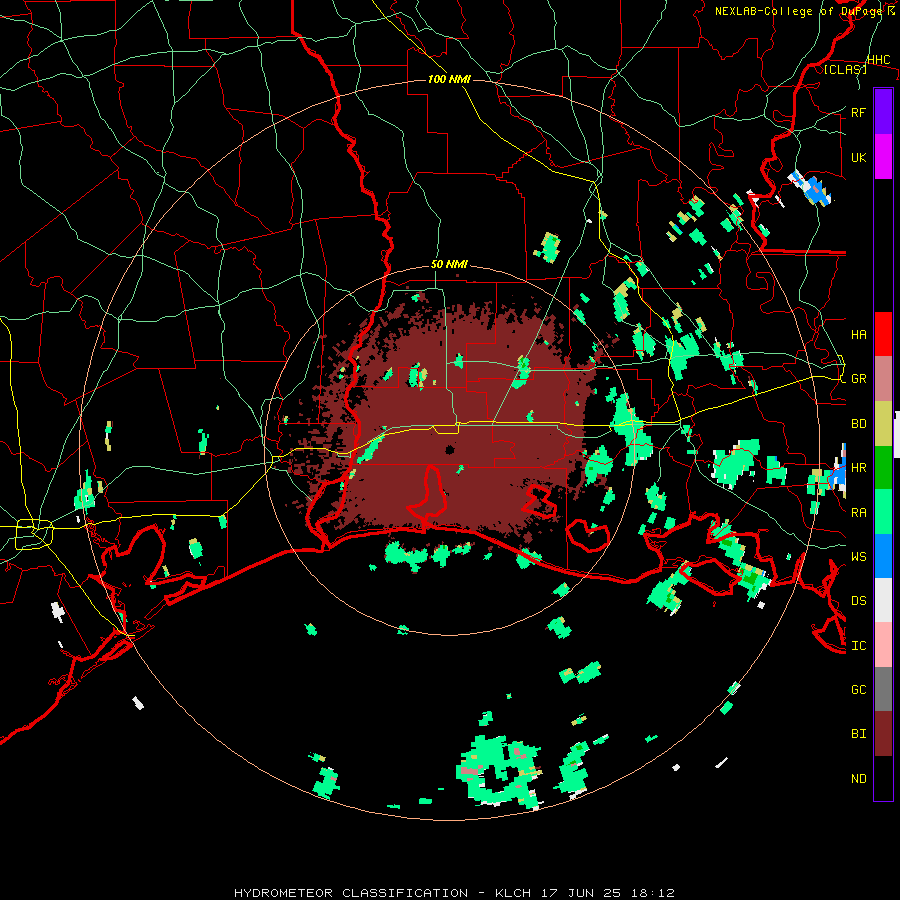Viewport: 900px width, 900px height.
Task: Choose the white DS legend swatch
Action: [x=883, y=600]
